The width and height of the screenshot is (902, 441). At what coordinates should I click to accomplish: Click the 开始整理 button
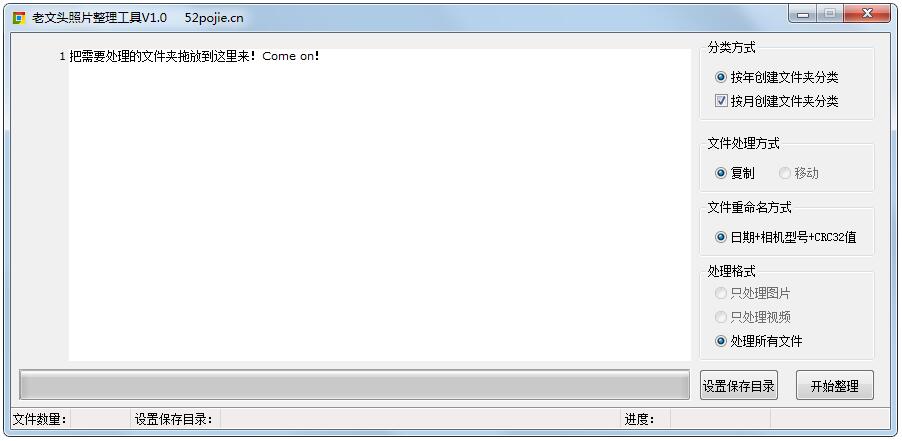[x=835, y=385]
